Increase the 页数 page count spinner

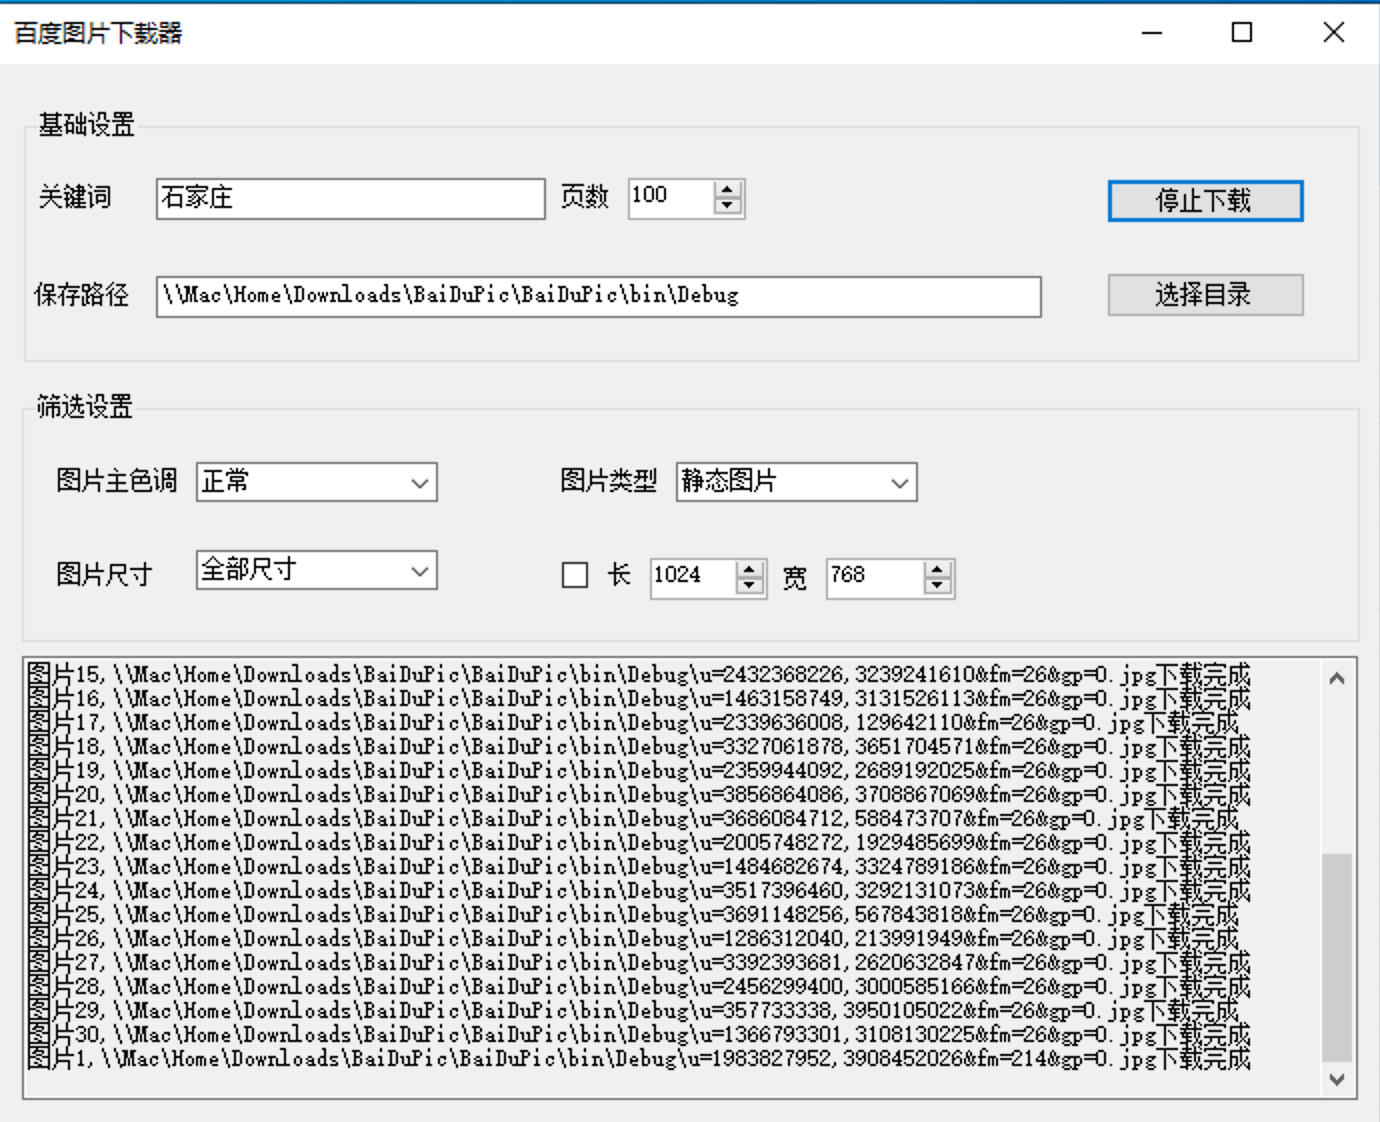tap(728, 190)
